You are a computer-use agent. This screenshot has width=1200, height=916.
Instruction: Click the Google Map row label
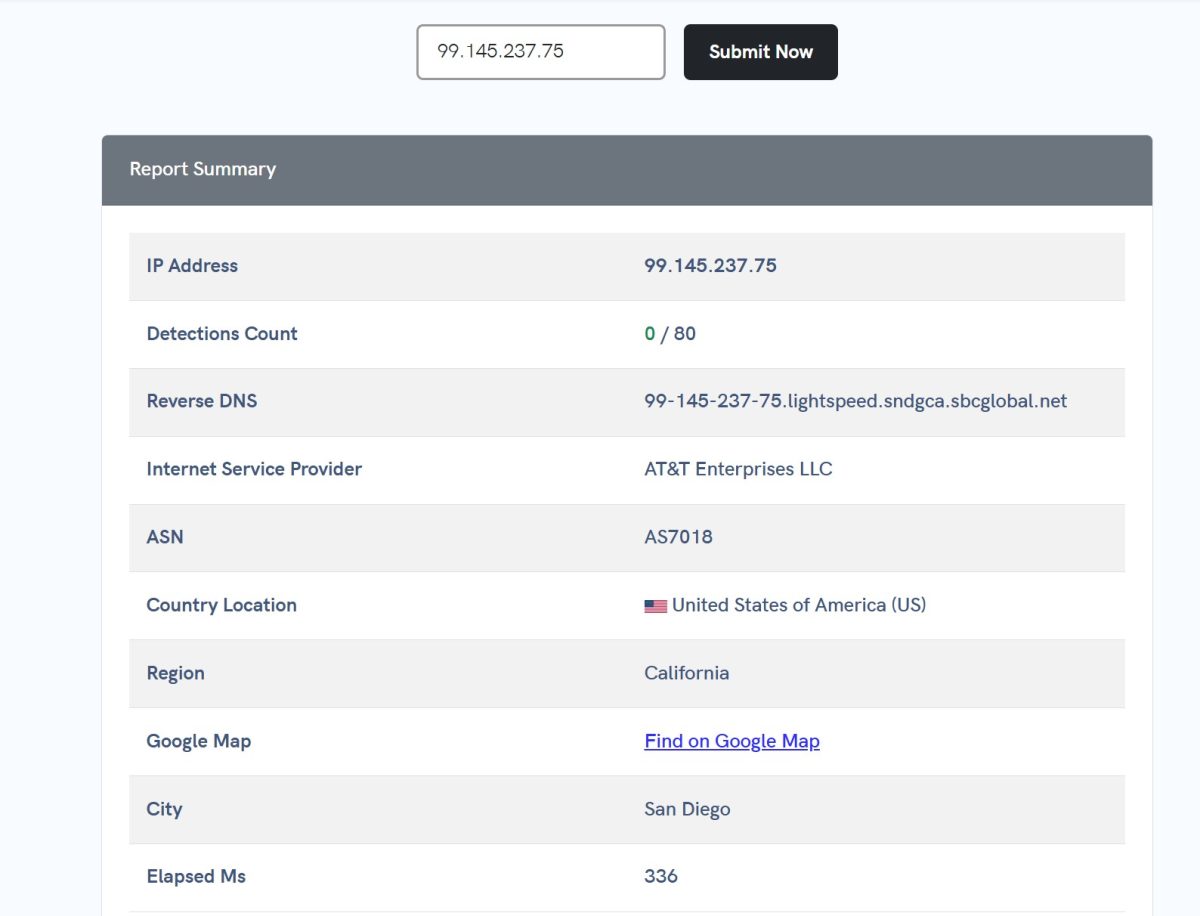199,741
